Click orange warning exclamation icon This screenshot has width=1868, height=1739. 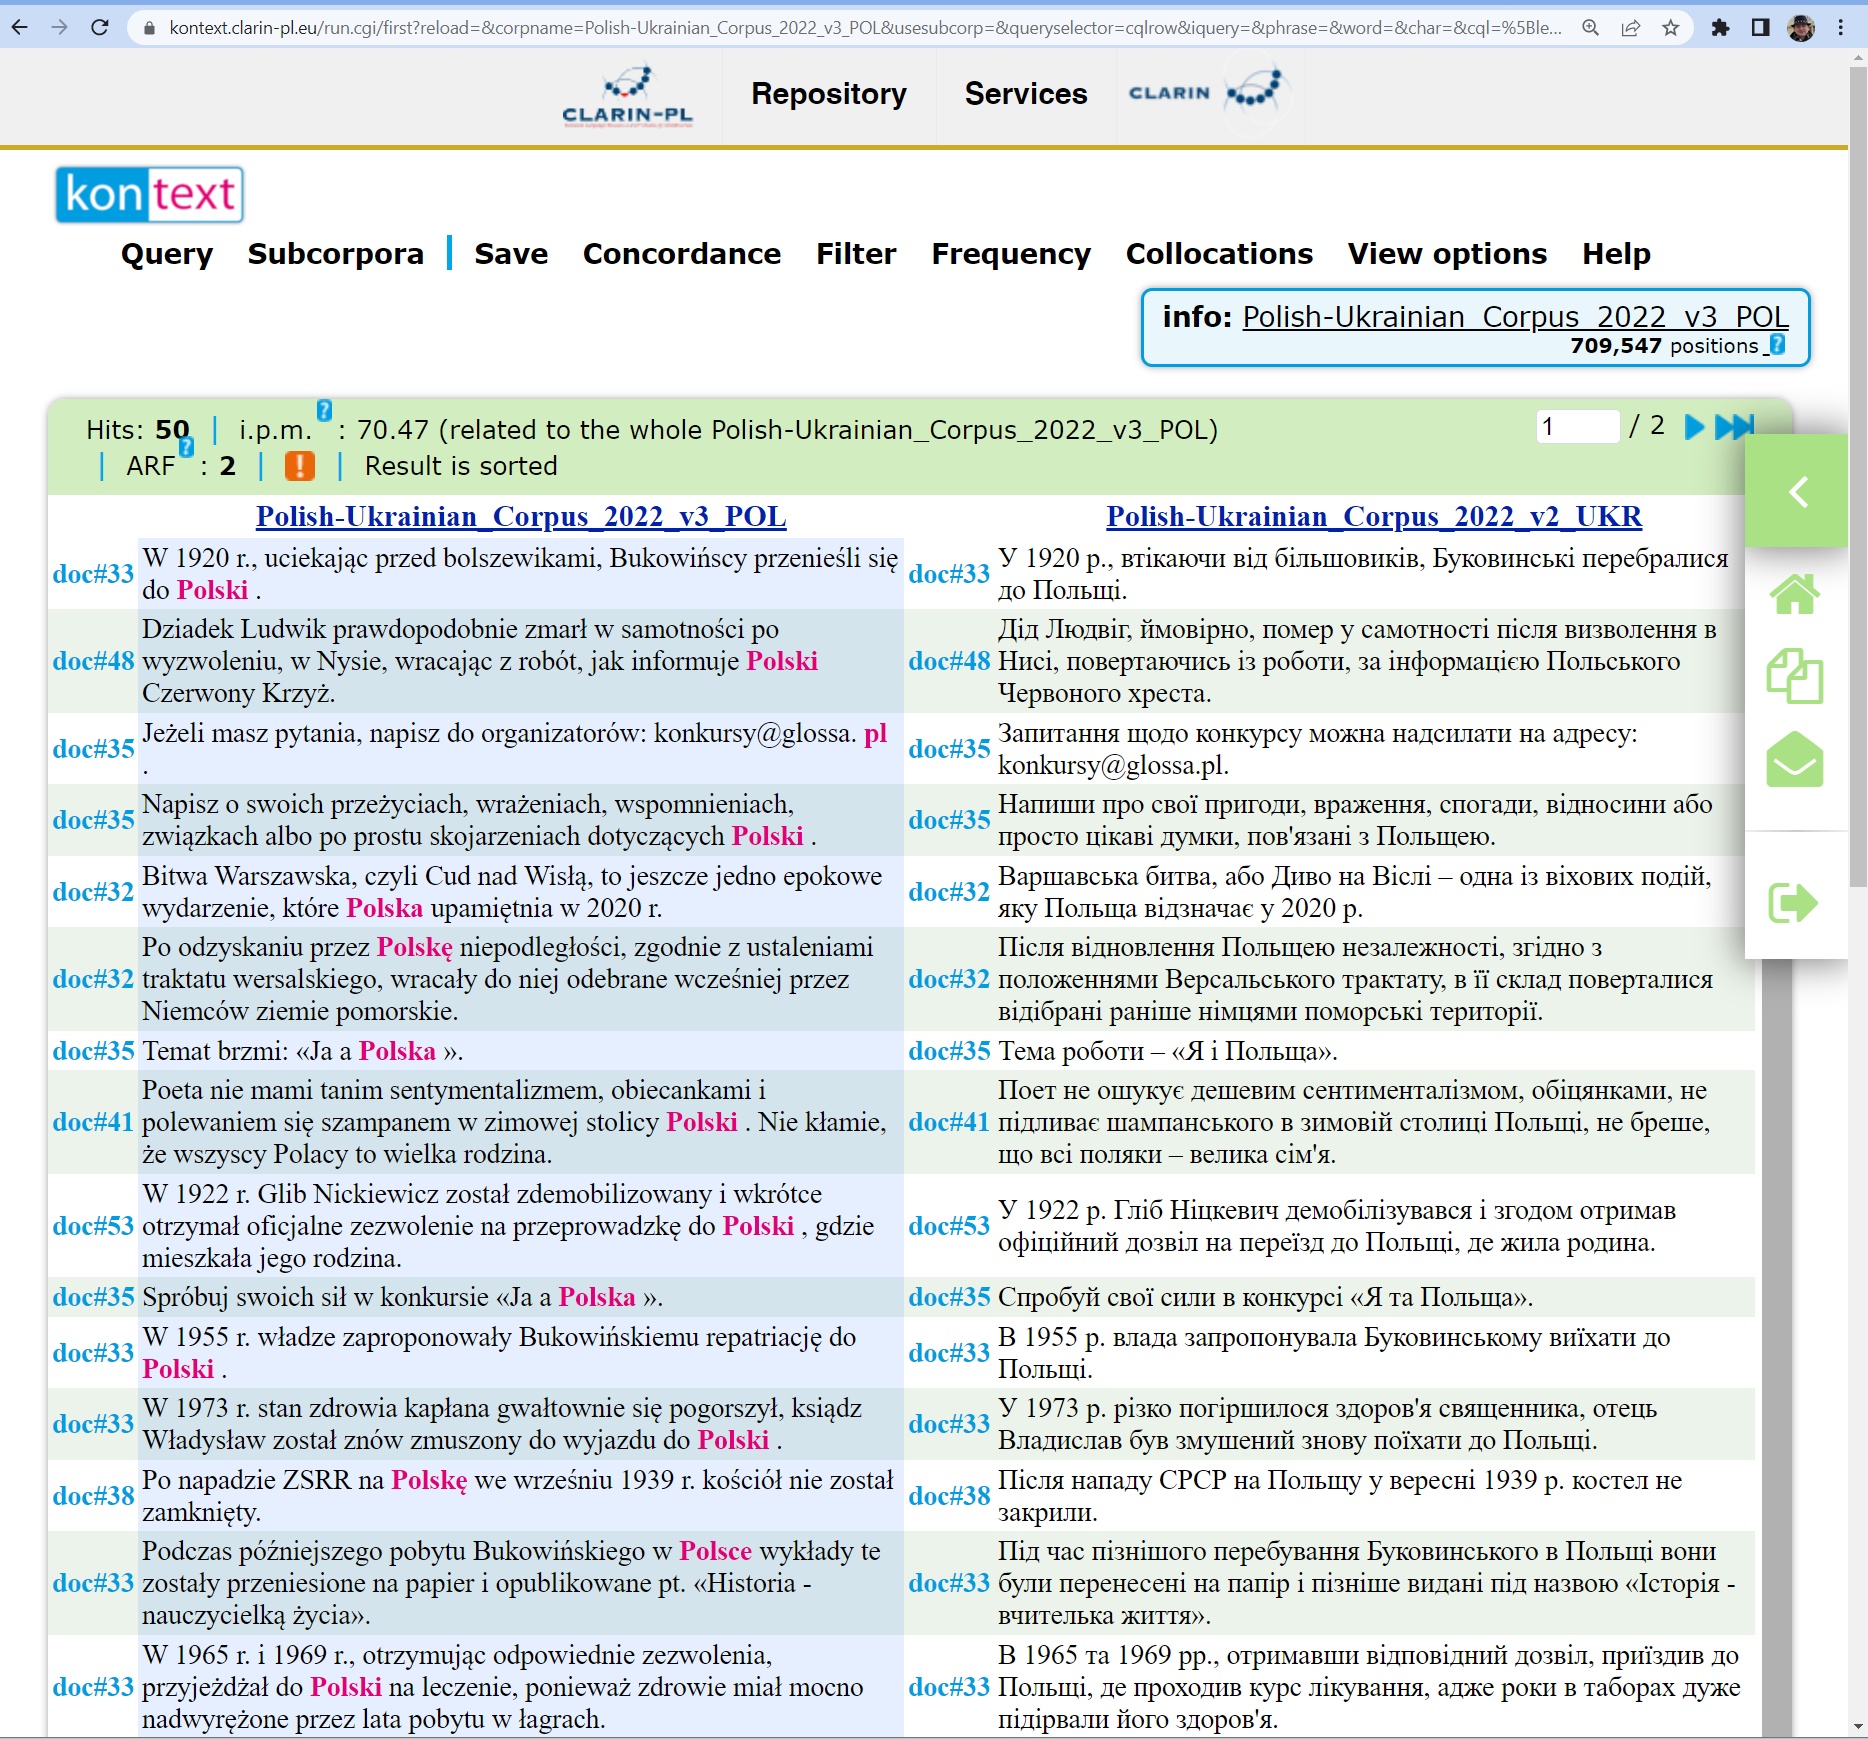299,466
